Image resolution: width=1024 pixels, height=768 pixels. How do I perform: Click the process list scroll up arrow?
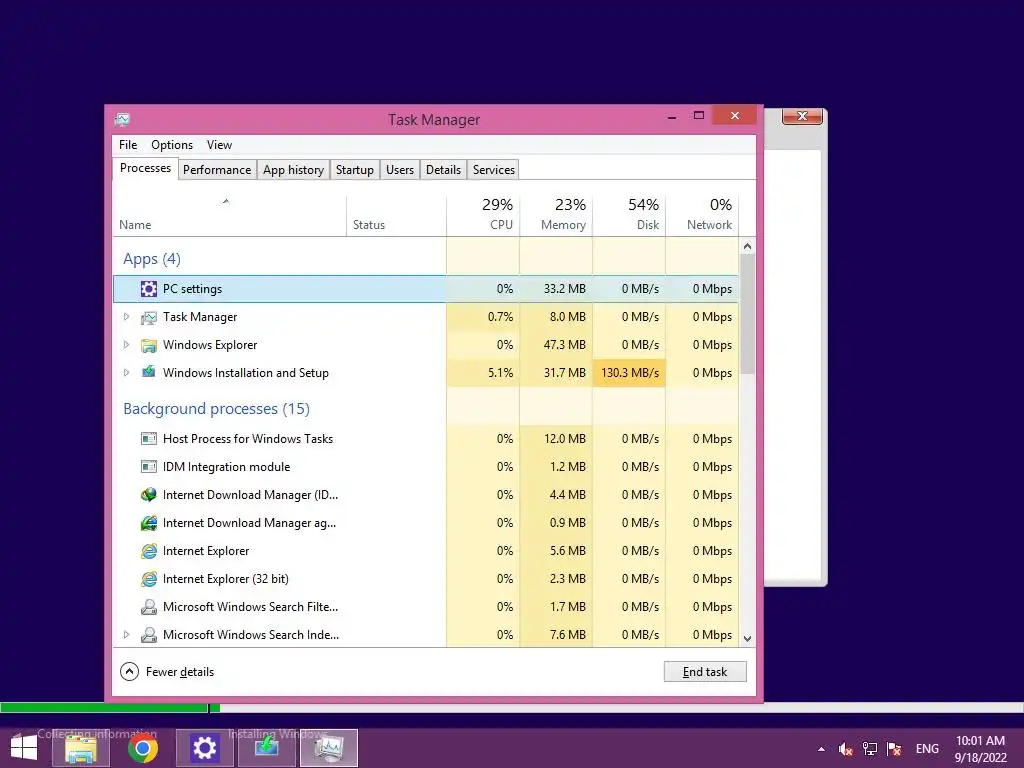pyautogui.click(x=748, y=246)
